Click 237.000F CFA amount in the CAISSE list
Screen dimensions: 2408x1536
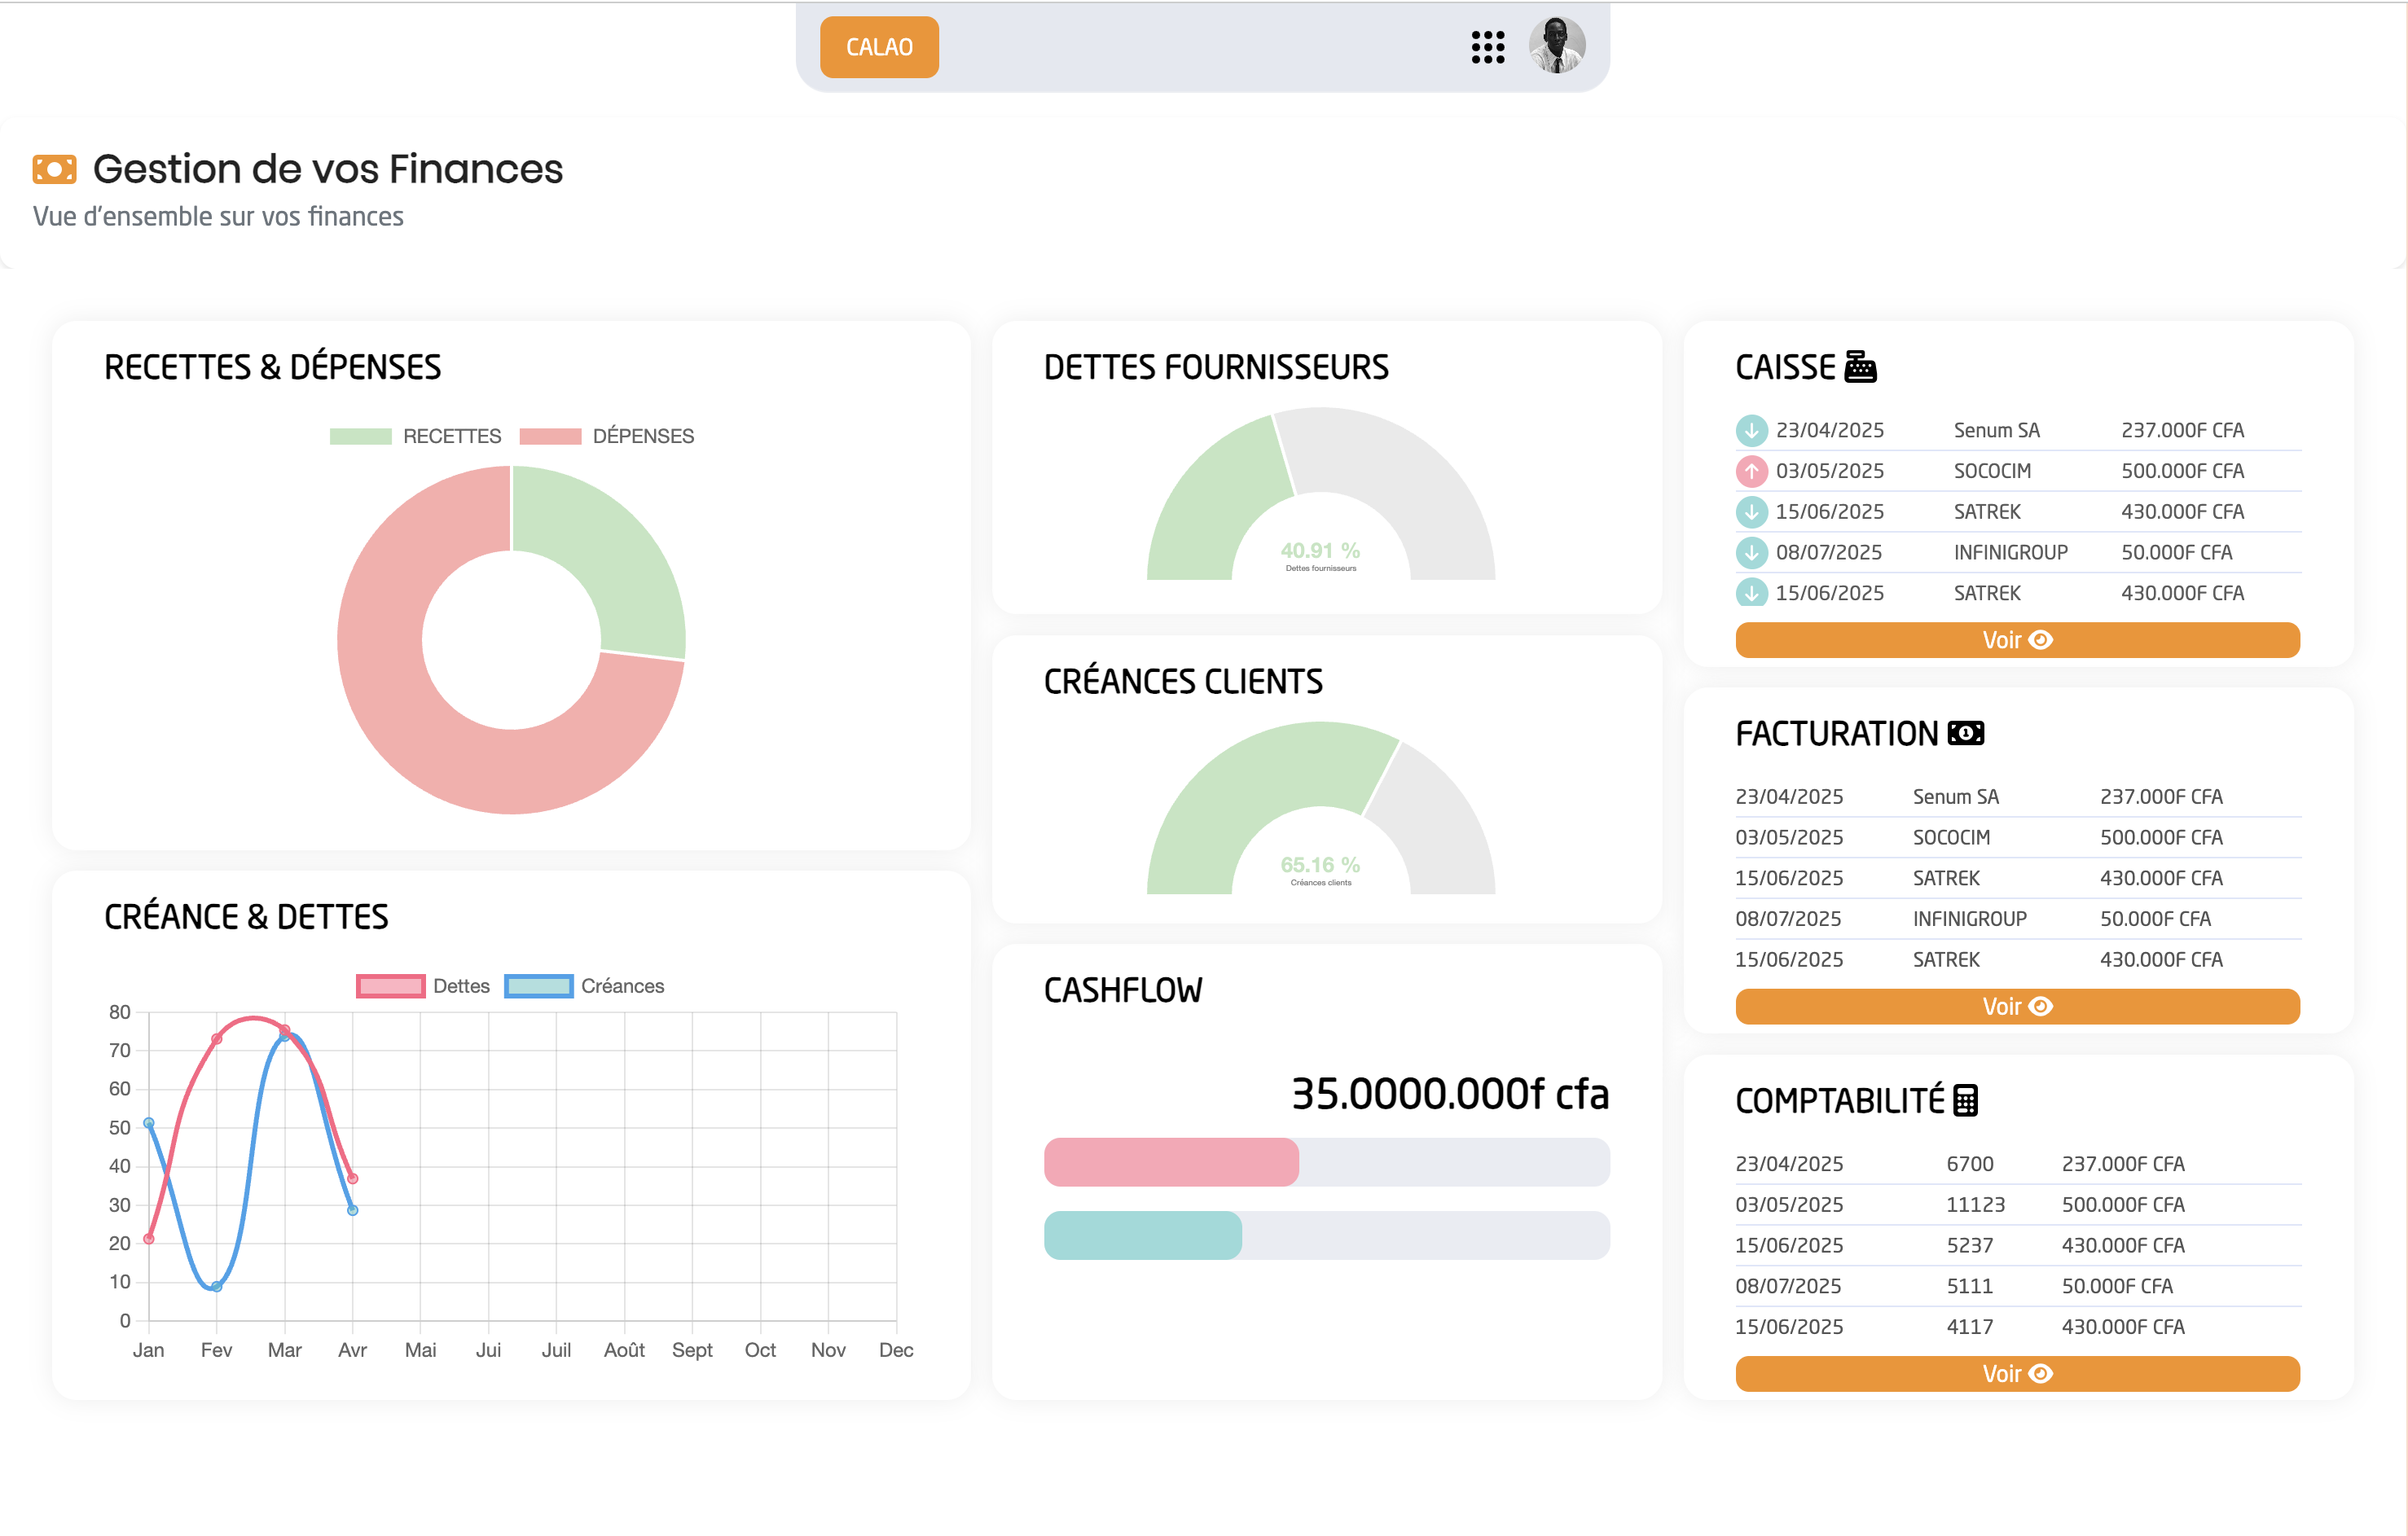click(x=2182, y=430)
